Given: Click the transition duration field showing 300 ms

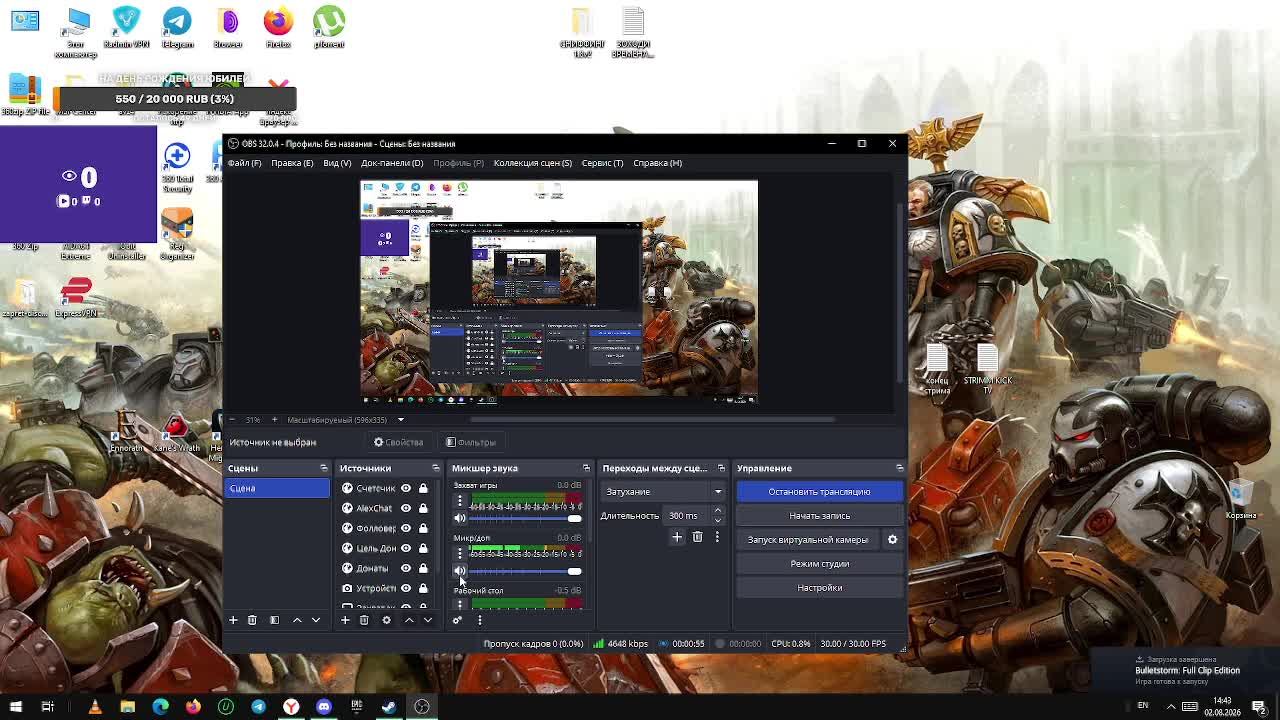Looking at the screenshot, I should point(686,516).
